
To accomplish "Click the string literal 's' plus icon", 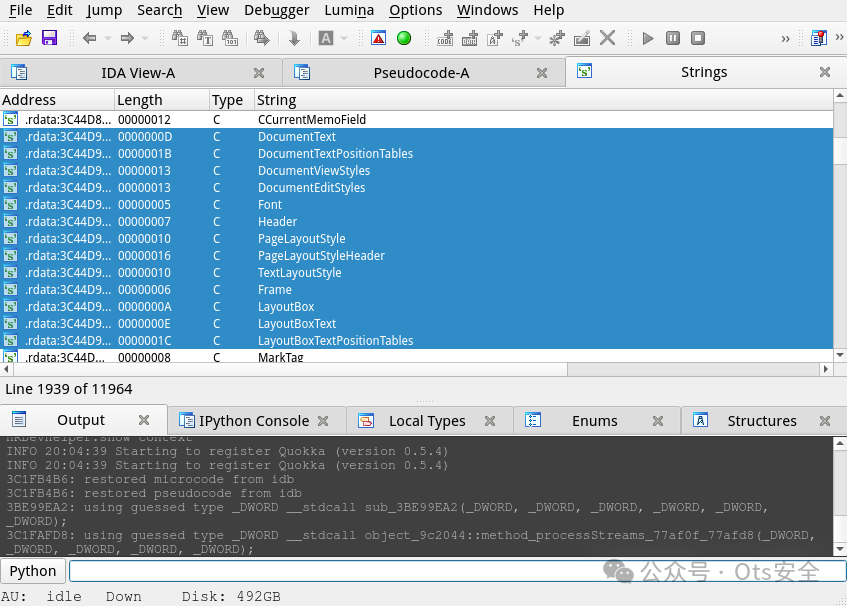I will (520, 38).
